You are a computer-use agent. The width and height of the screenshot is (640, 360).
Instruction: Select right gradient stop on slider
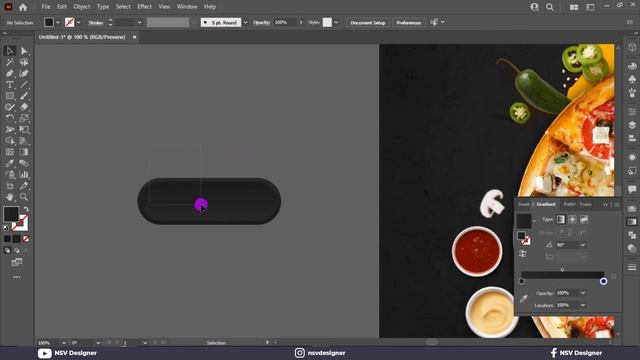pos(603,281)
